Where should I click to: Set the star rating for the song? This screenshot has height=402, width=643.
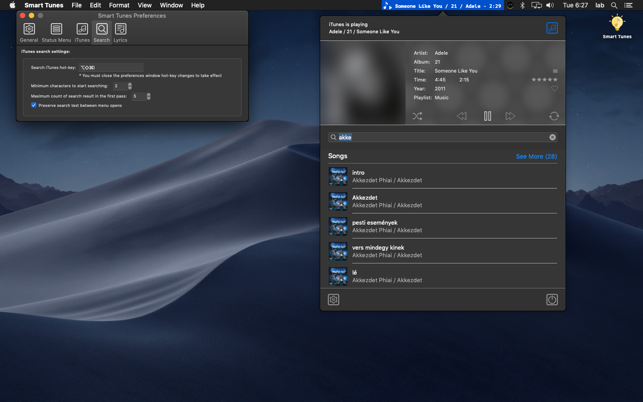pos(545,80)
